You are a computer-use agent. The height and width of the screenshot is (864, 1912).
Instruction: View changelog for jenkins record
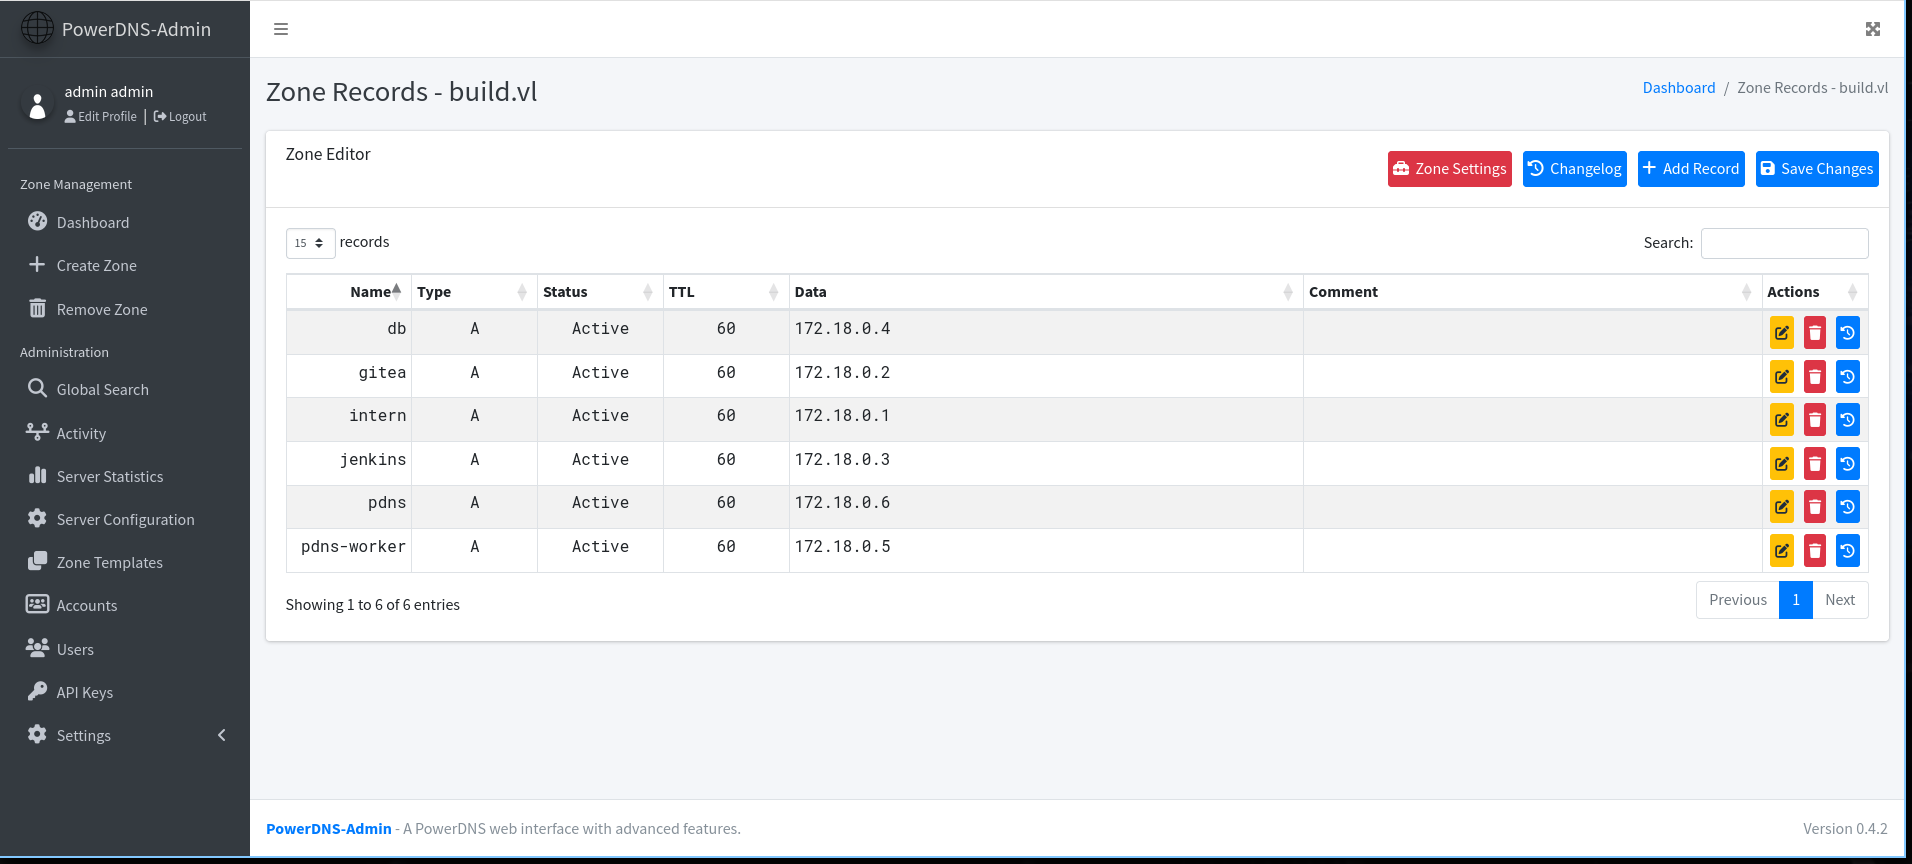click(x=1848, y=464)
